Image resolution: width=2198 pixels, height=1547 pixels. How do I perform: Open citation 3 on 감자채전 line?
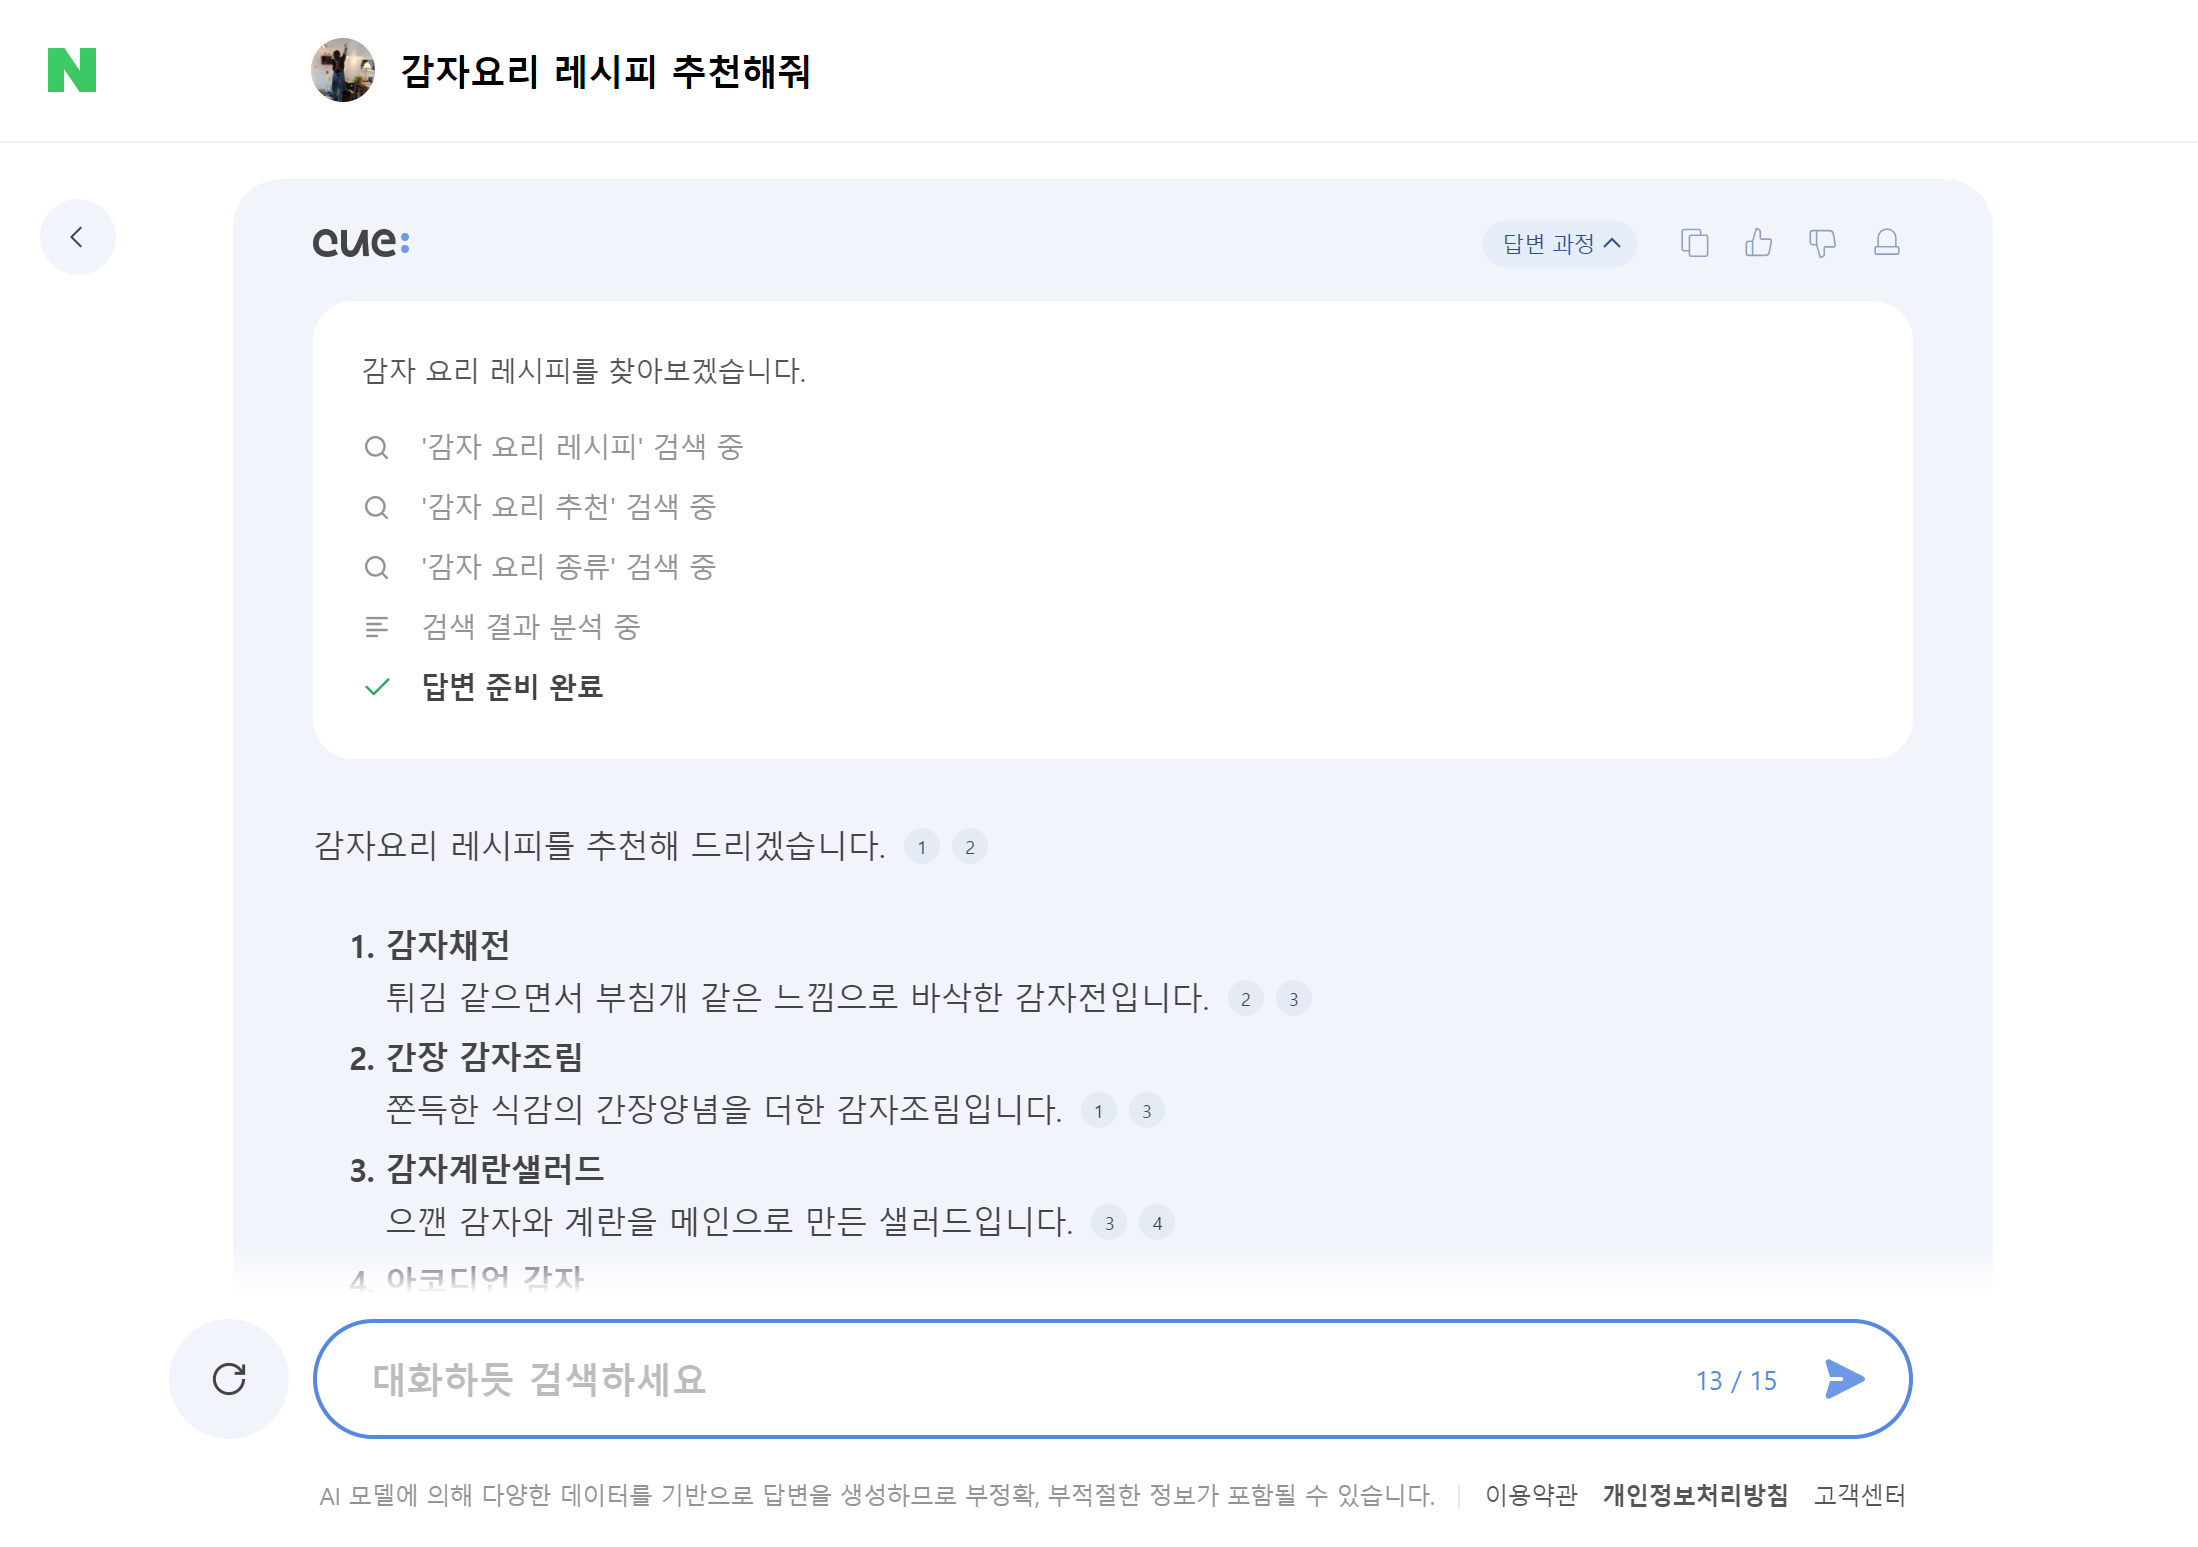click(1293, 999)
